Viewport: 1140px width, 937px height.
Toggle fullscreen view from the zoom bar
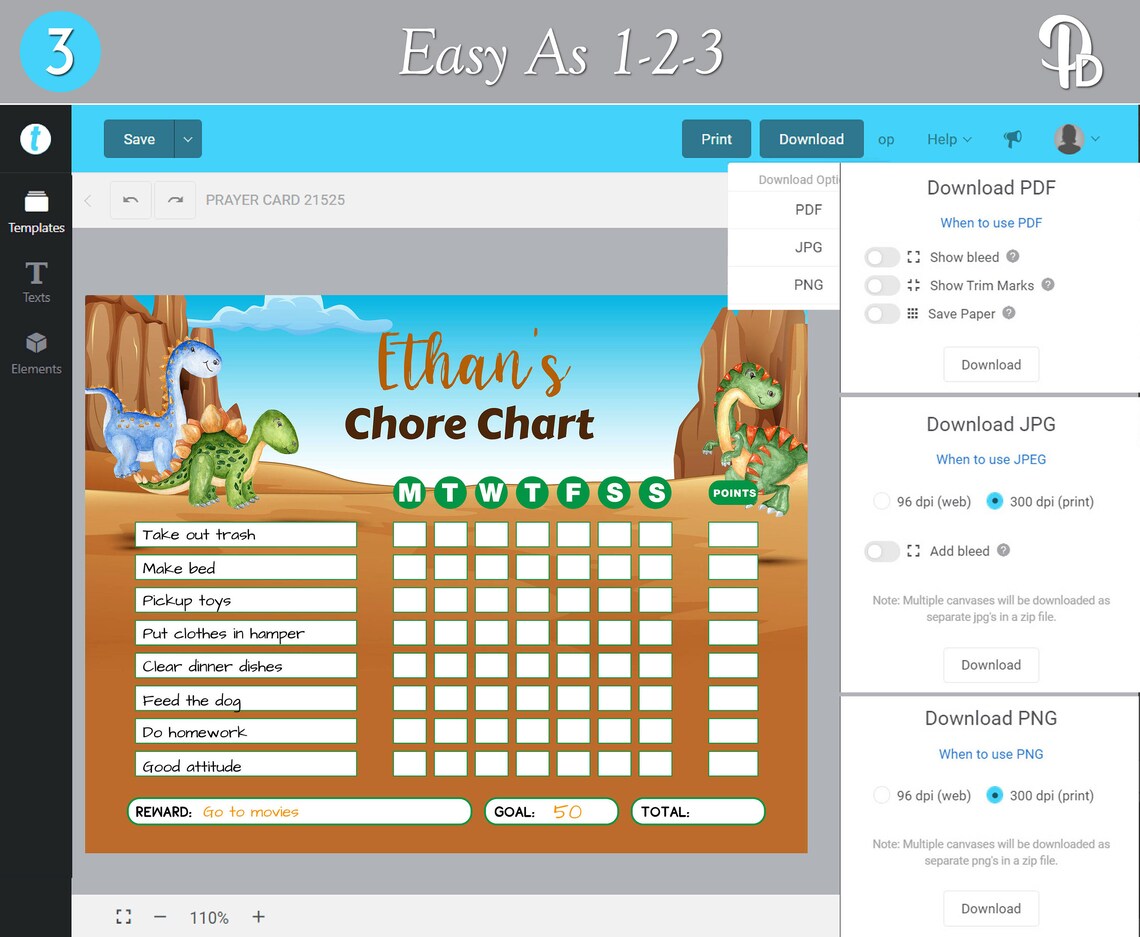point(123,916)
